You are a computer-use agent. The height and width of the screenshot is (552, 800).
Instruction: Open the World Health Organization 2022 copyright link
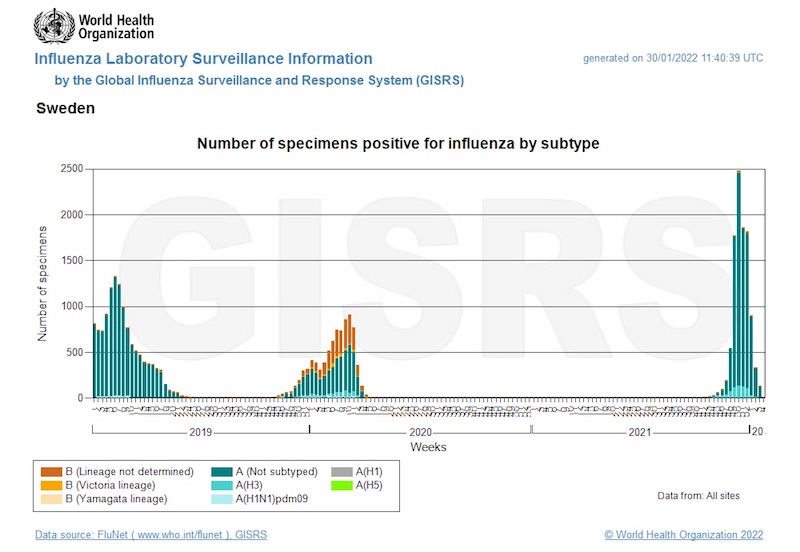pyautogui.click(x=684, y=535)
